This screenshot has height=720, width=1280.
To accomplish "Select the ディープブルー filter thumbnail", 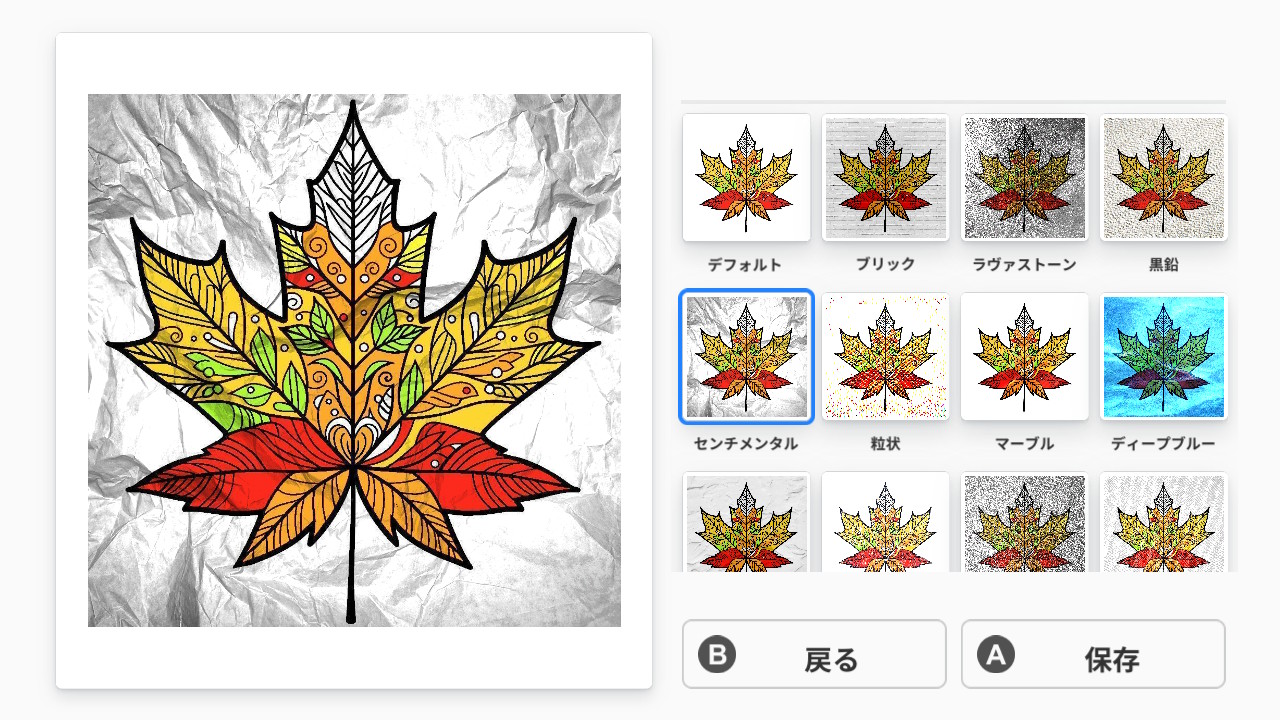I will (x=1164, y=356).
